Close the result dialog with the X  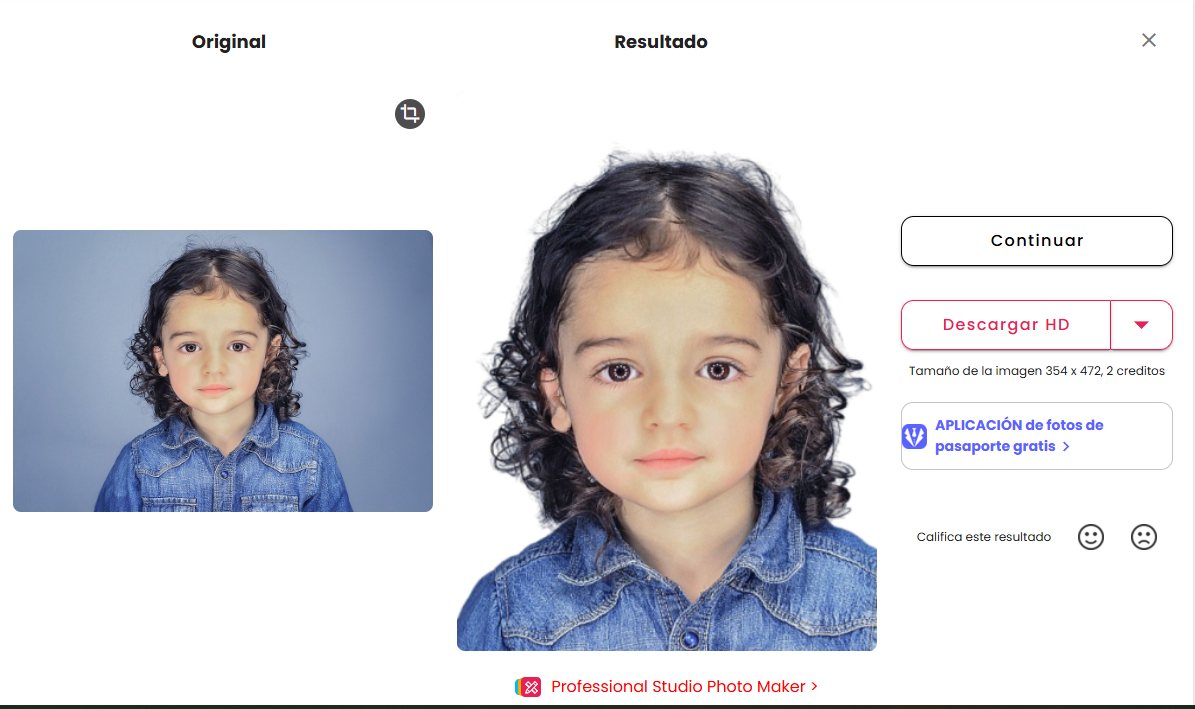pyautogui.click(x=1149, y=40)
